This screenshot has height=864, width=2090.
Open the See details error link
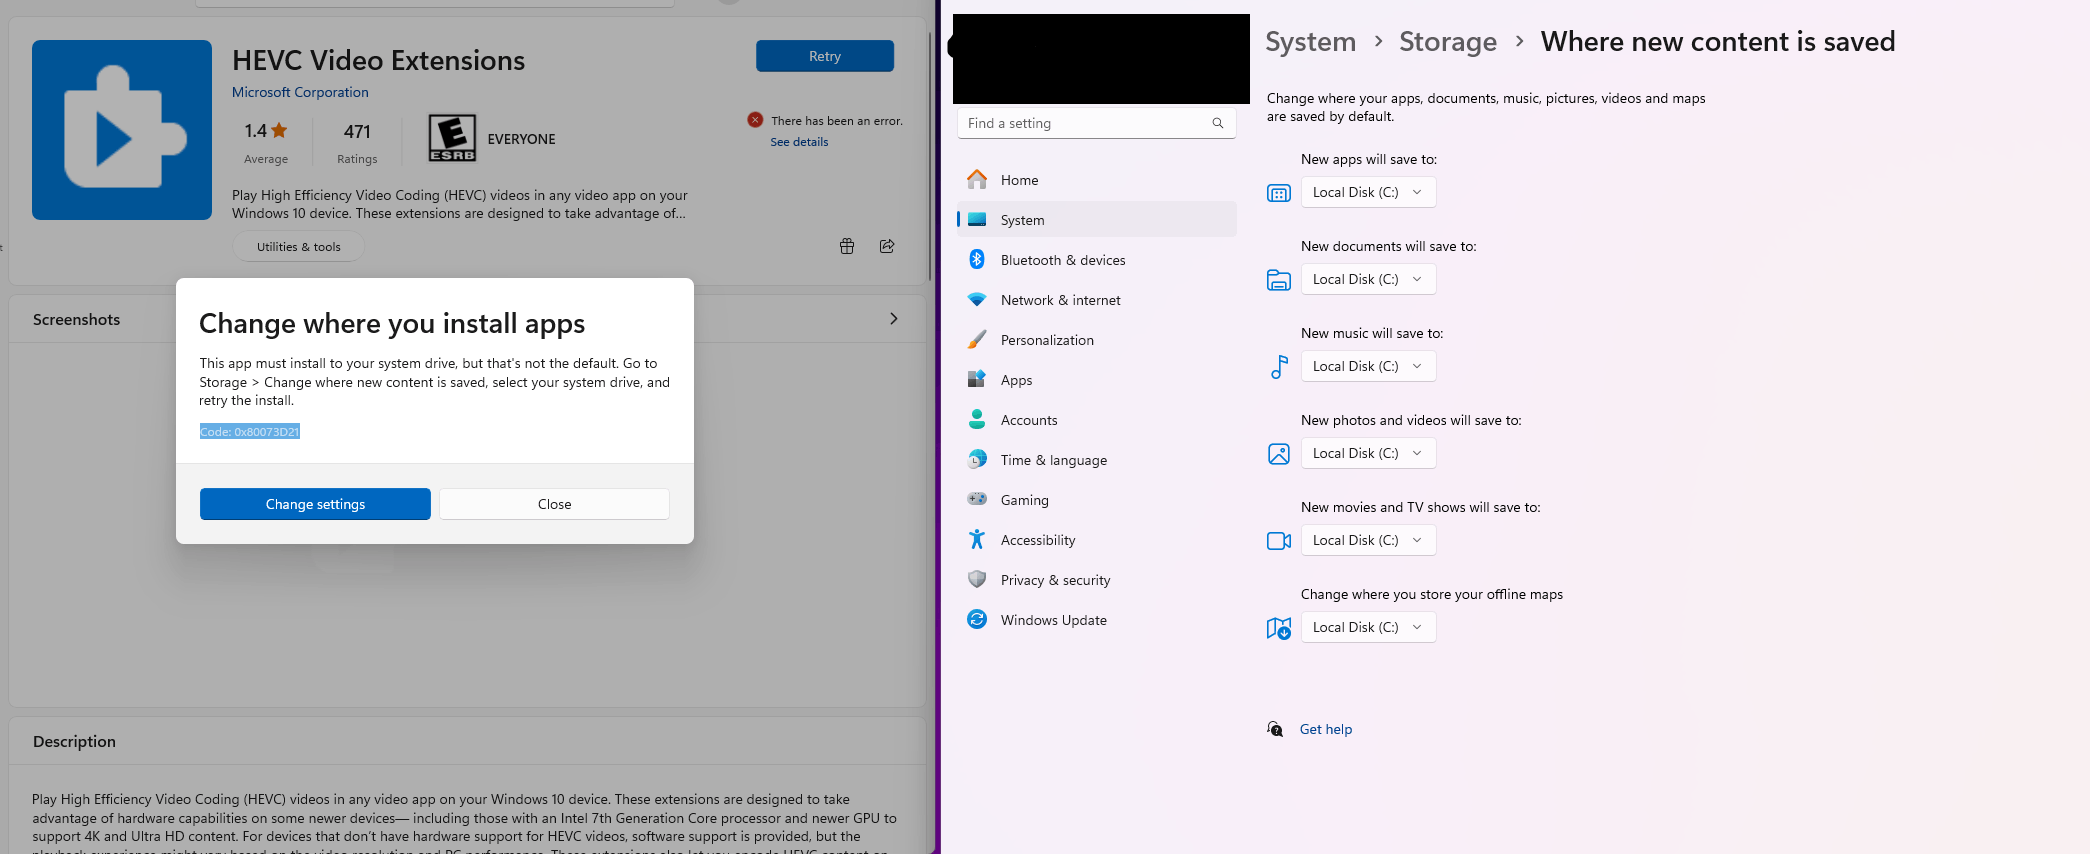click(799, 142)
